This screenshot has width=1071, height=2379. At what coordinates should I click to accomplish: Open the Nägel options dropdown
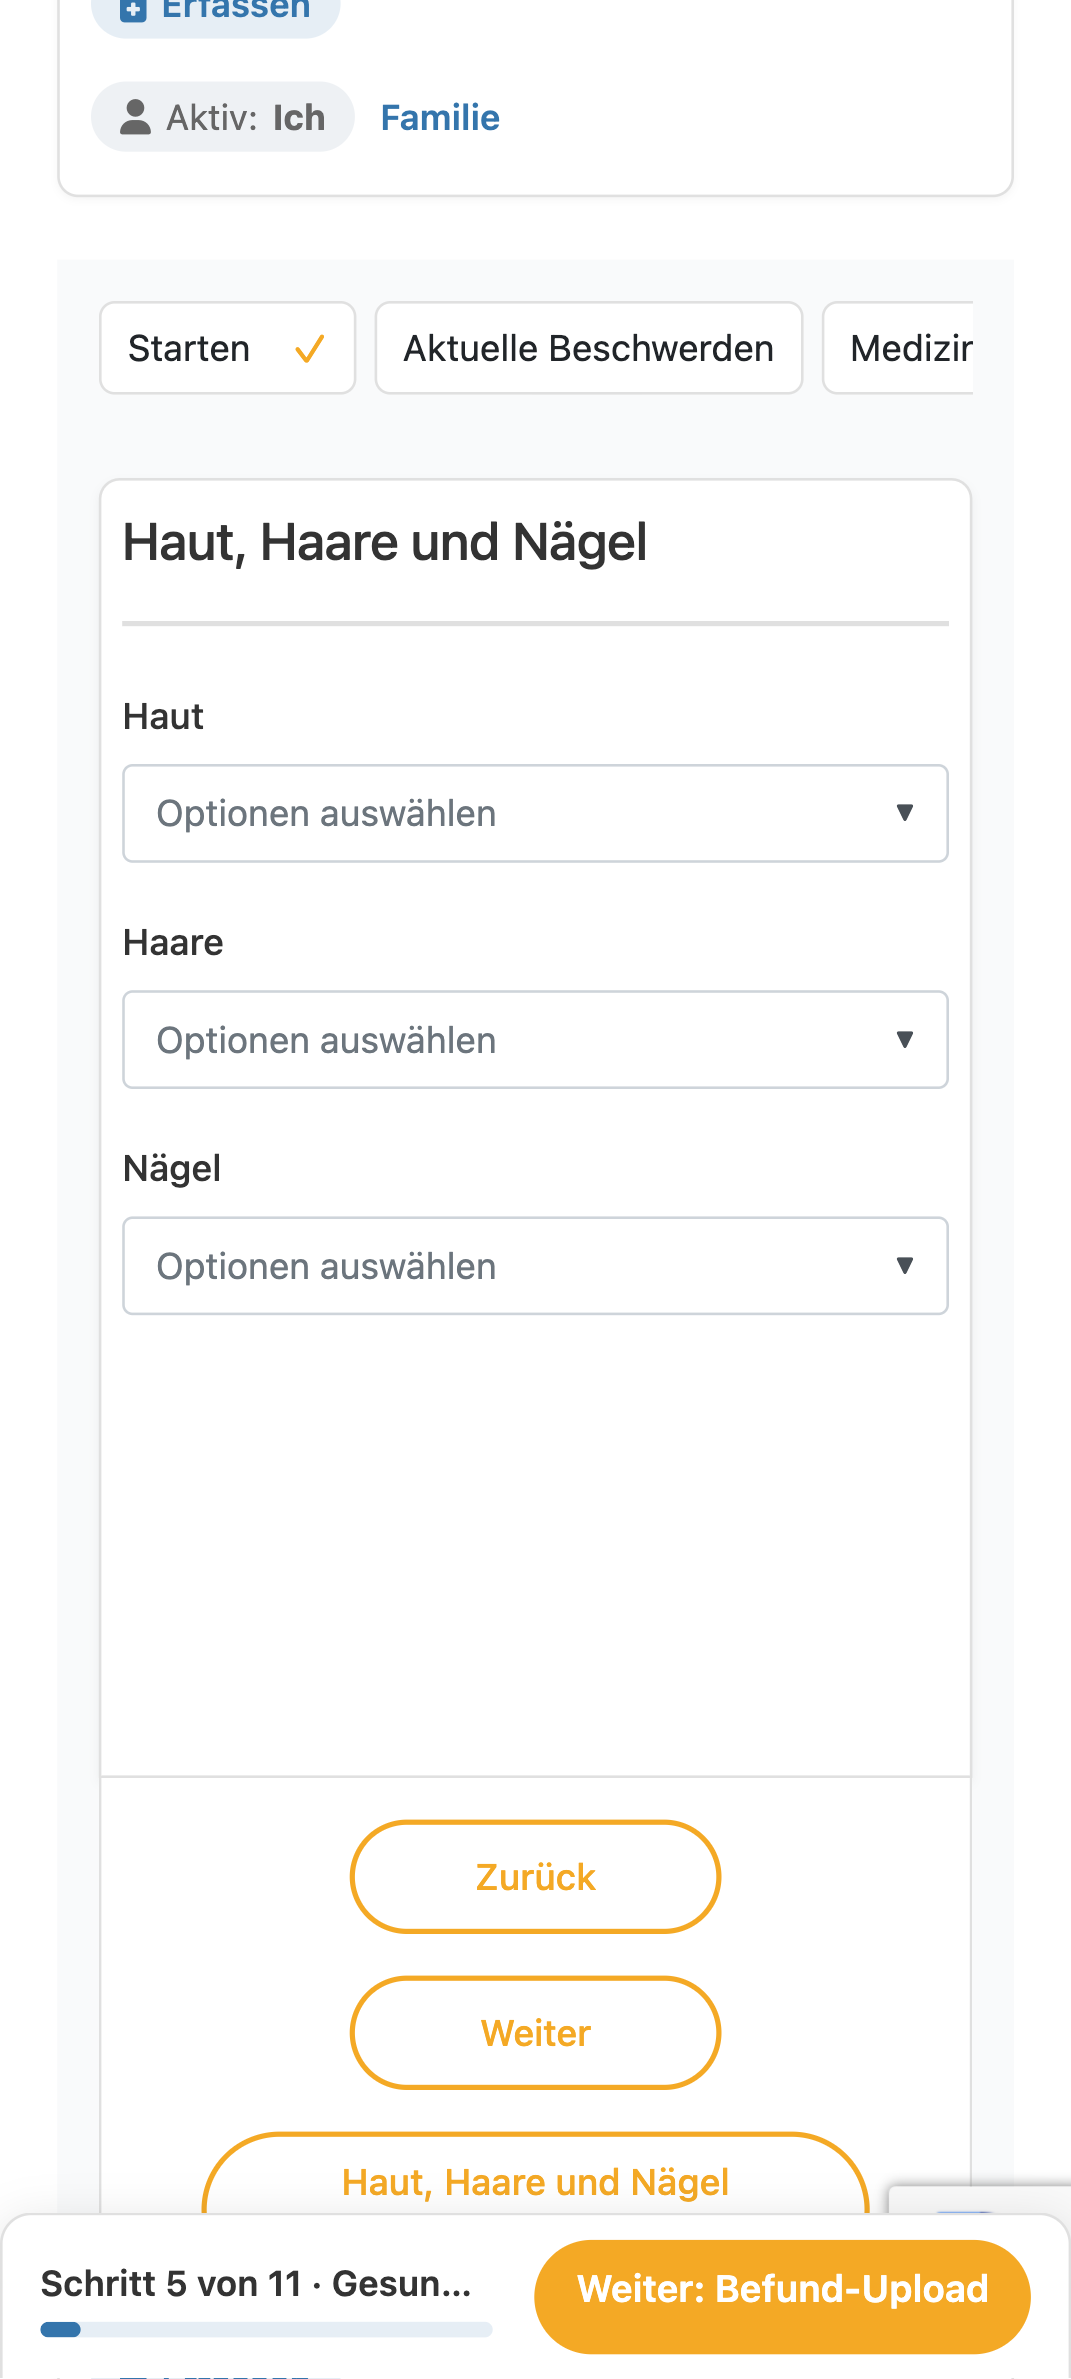(x=535, y=1266)
